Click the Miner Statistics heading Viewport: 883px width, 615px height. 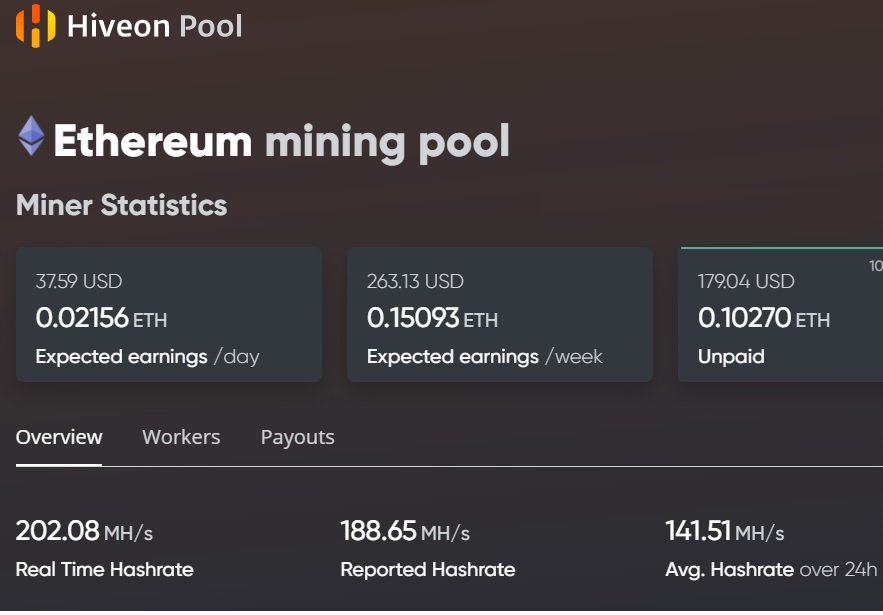pos(122,205)
